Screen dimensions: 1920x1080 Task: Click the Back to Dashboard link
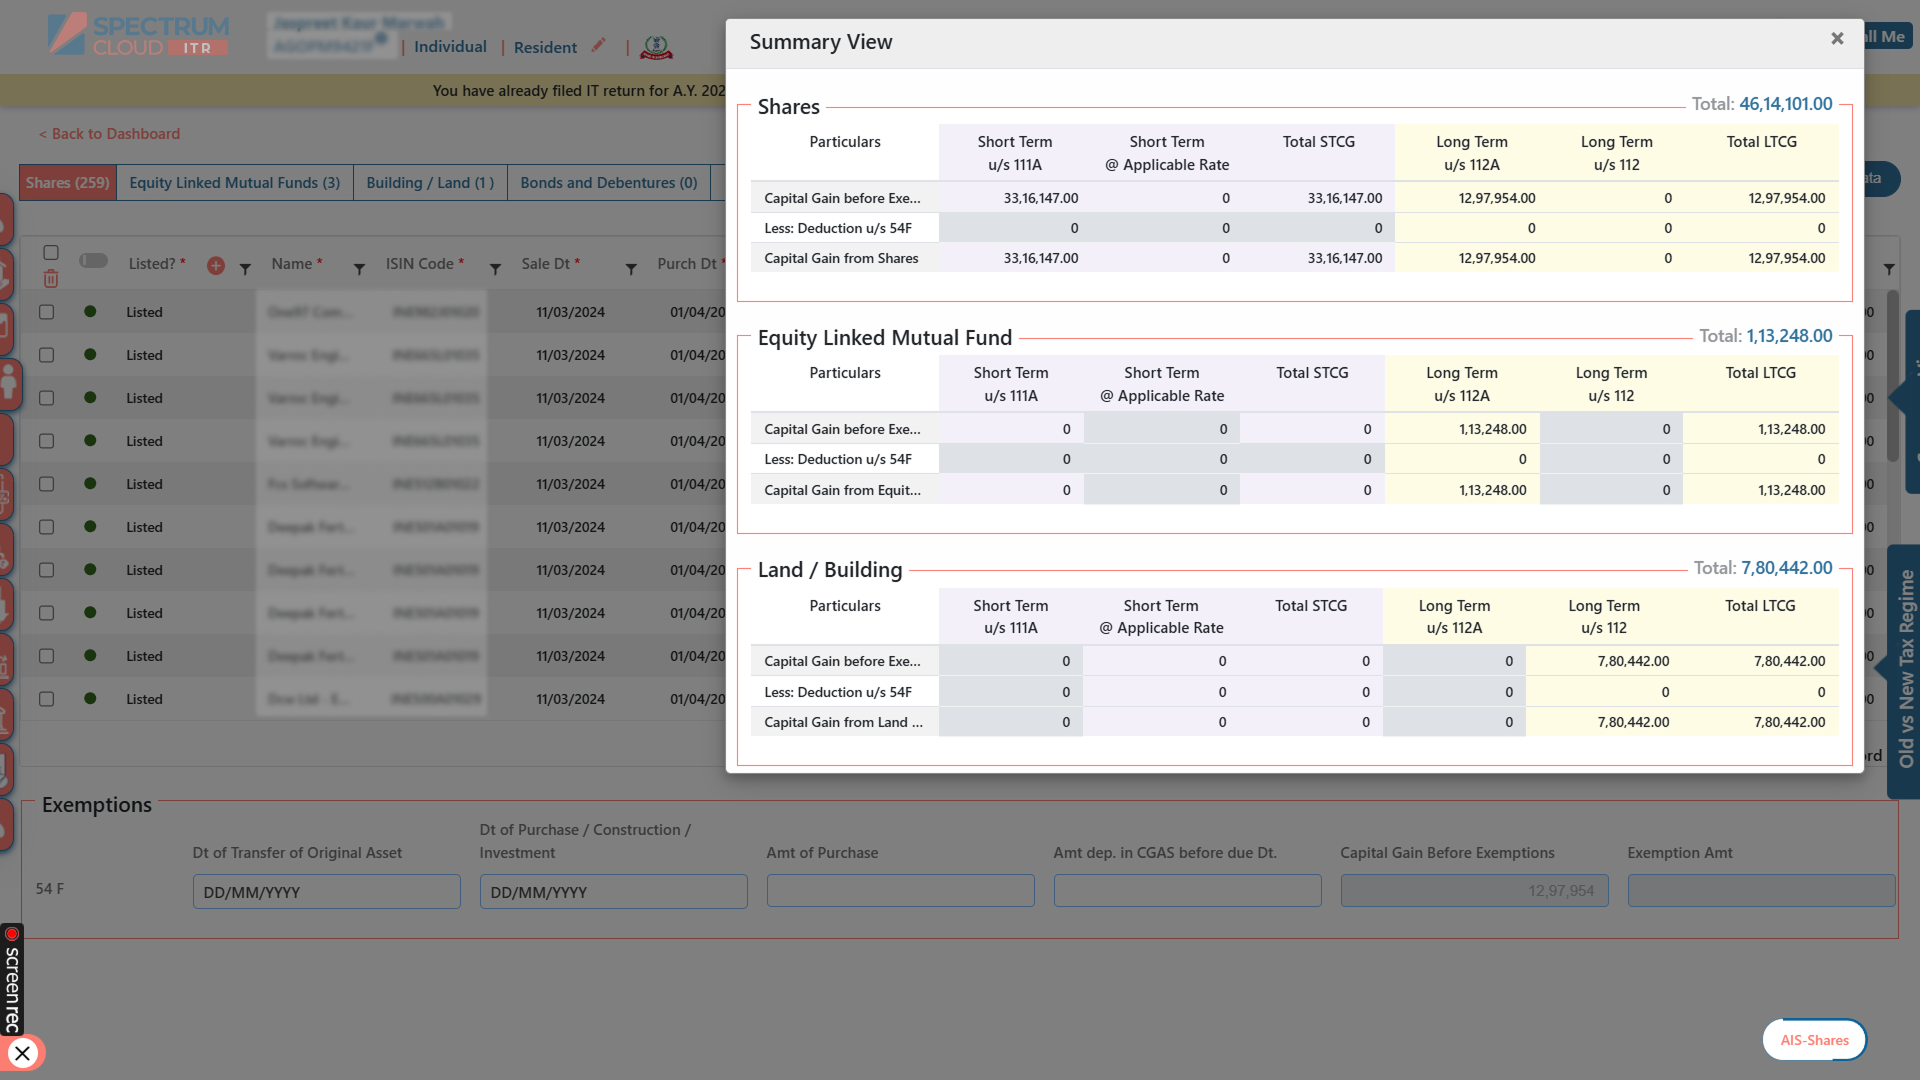click(x=109, y=133)
